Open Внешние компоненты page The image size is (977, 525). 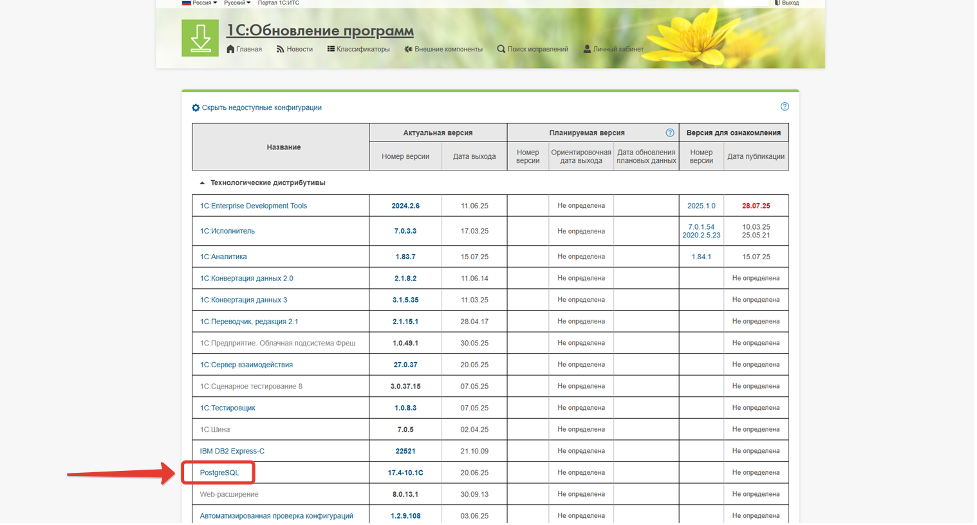point(443,49)
